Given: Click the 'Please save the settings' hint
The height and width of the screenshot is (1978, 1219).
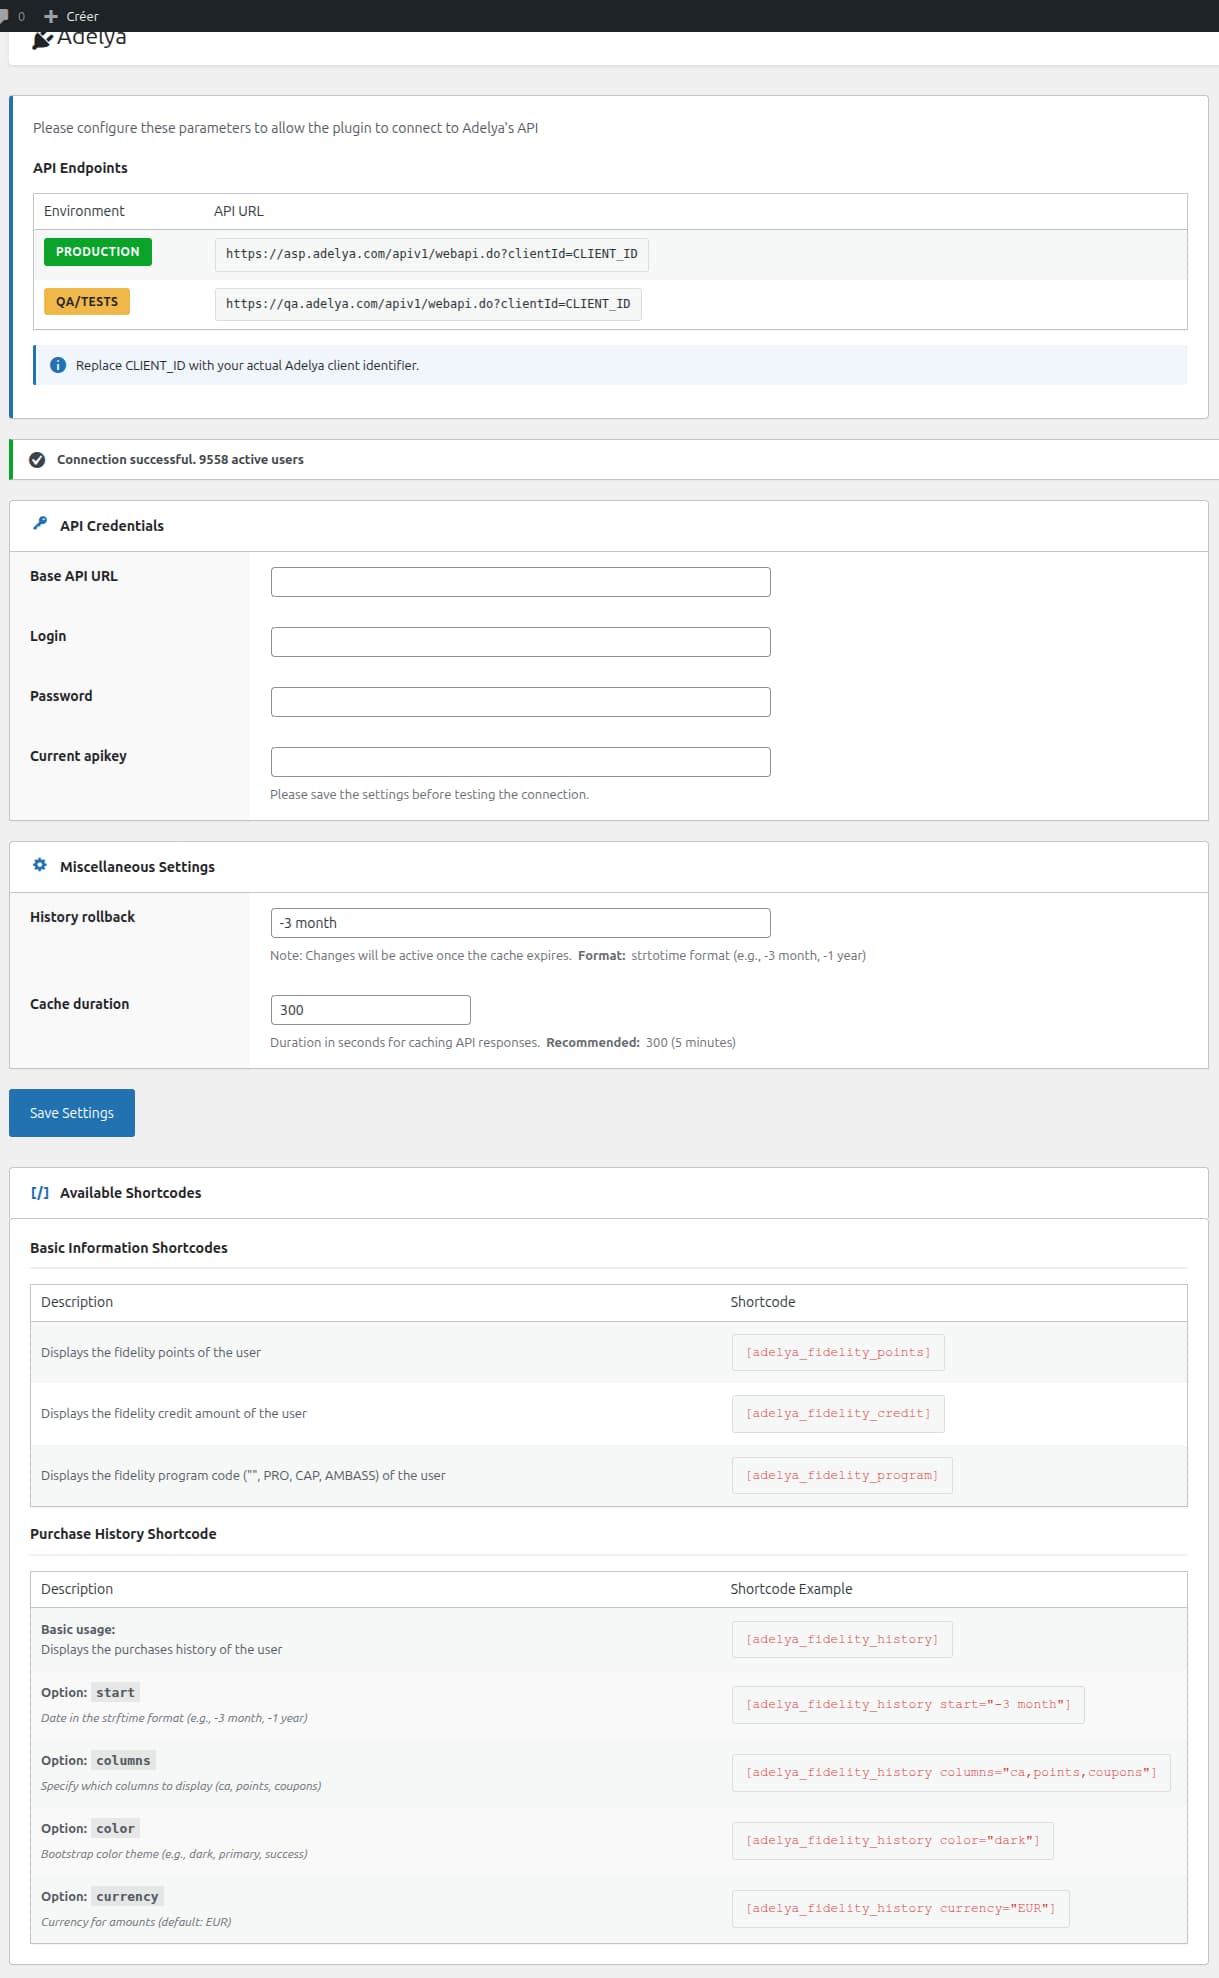Looking at the screenshot, I should [x=429, y=795].
